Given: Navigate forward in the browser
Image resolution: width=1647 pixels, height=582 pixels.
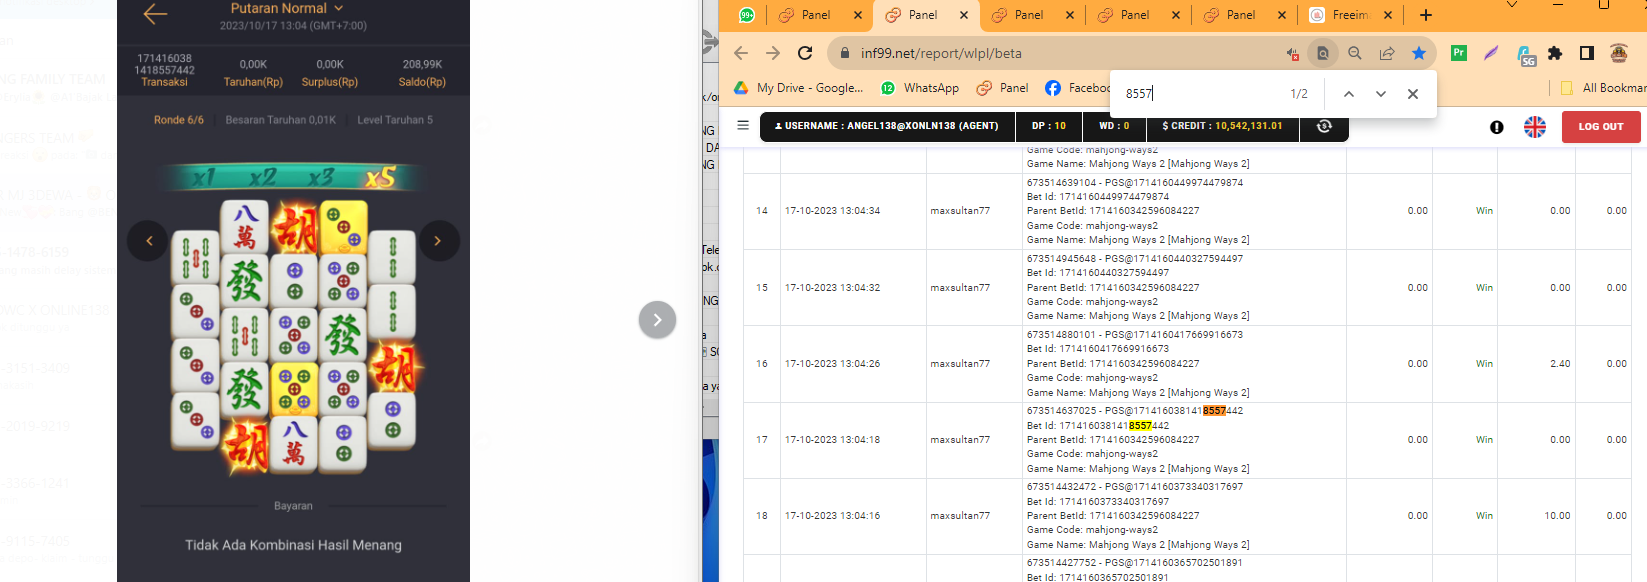Looking at the screenshot, I should [x=773, y=53].
